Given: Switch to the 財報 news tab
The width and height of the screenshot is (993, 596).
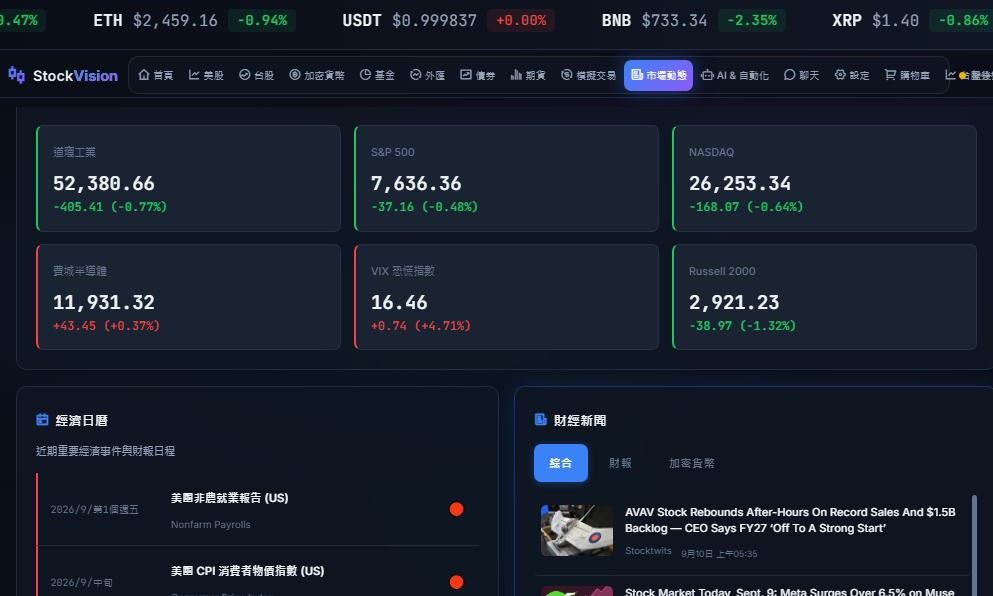Looking at the screenshot, I should (620, 463).
